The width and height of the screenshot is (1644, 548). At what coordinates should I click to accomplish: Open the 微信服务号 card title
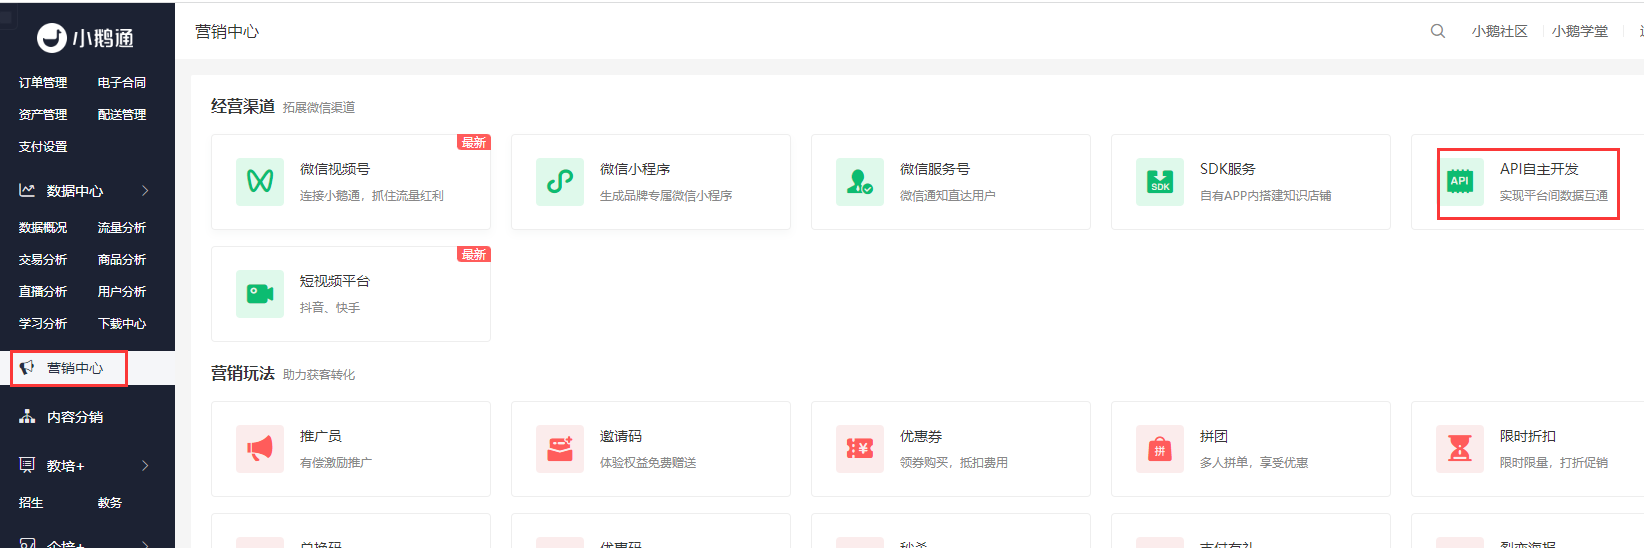pyautogui.click(x=935, y=169)
